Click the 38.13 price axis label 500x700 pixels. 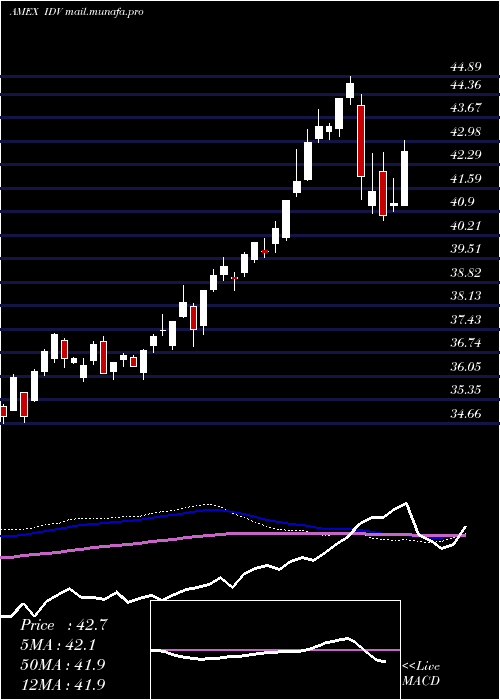(x=466, y=296)
